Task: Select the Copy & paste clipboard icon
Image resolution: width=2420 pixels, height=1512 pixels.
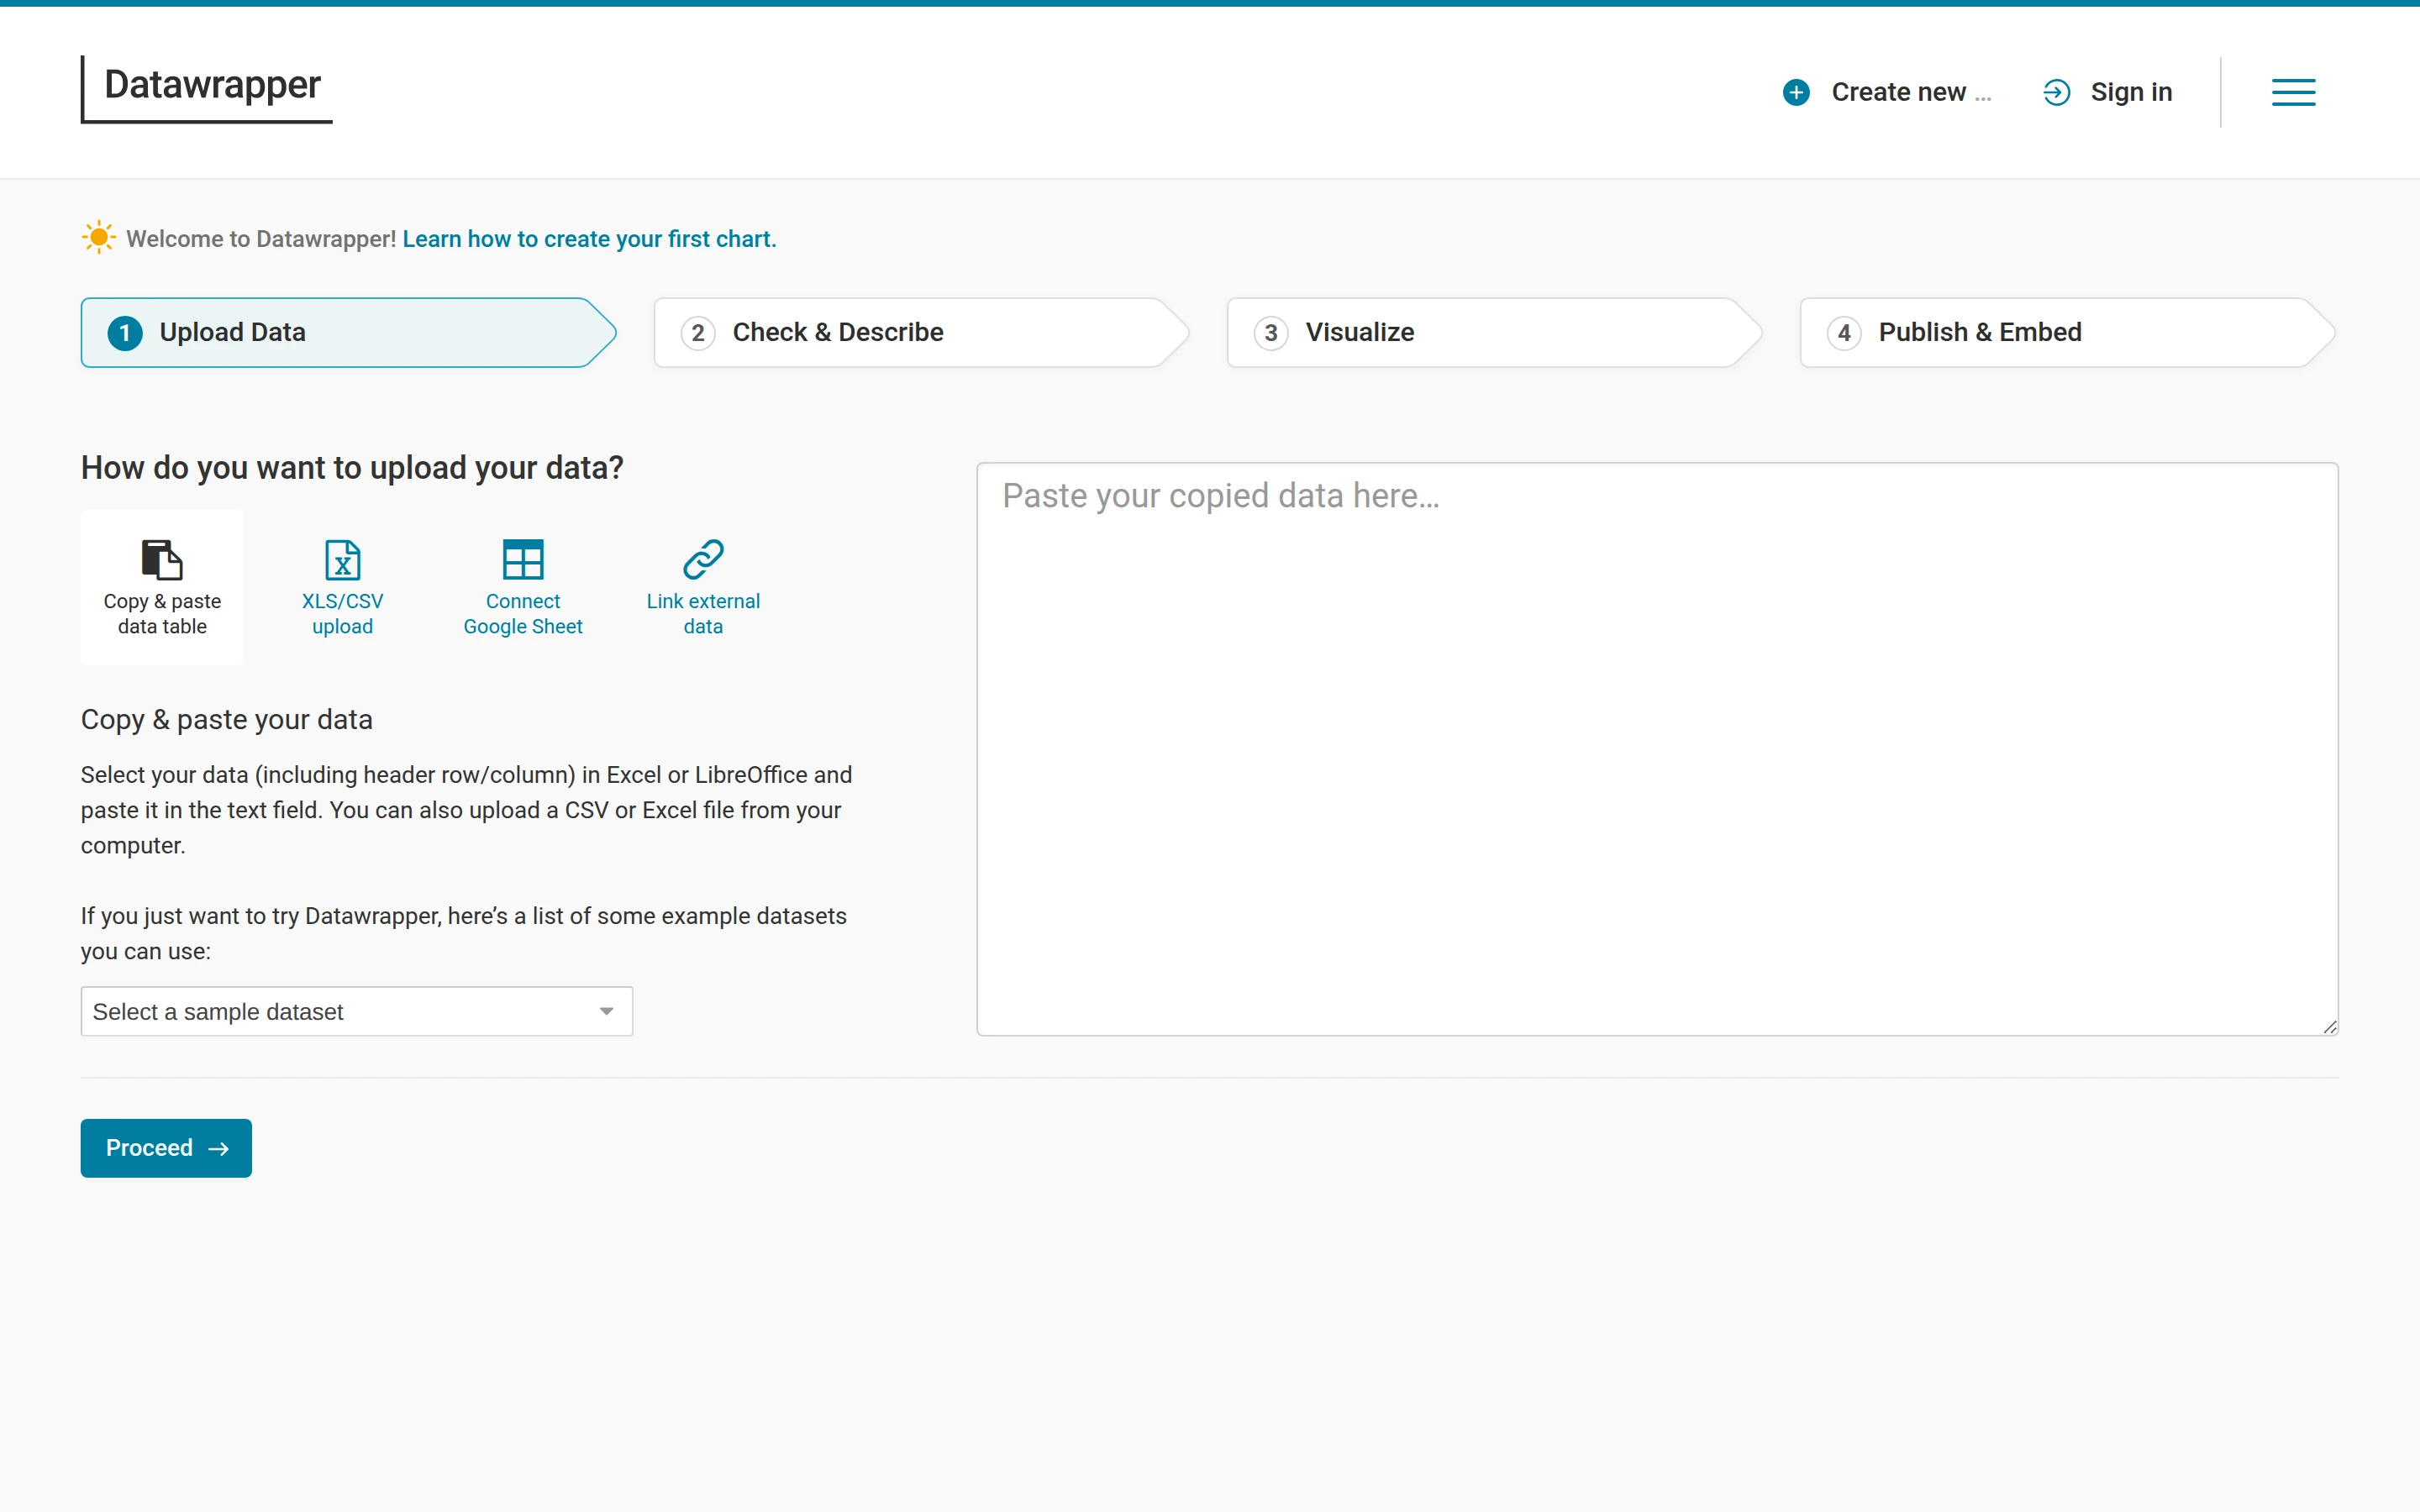Action: [162, 559]
